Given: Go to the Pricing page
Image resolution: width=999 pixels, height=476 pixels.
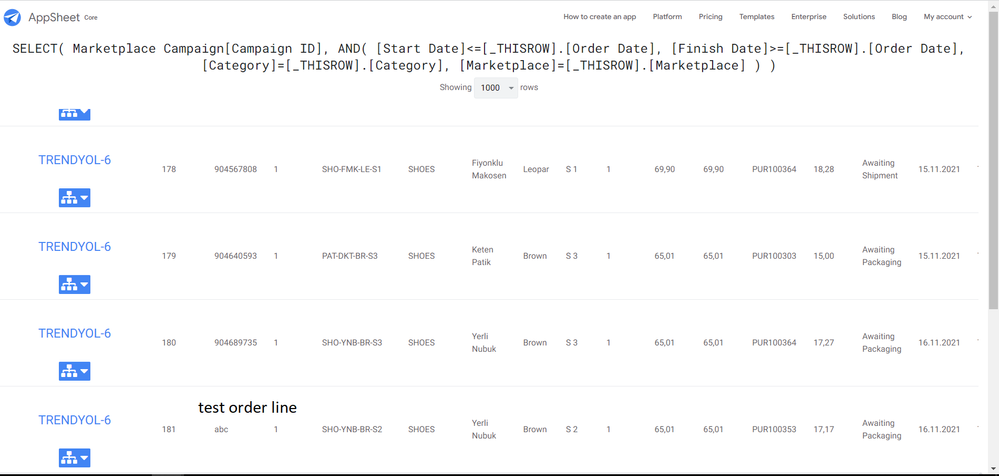Looking at the screenshot, I should (710, 17).
